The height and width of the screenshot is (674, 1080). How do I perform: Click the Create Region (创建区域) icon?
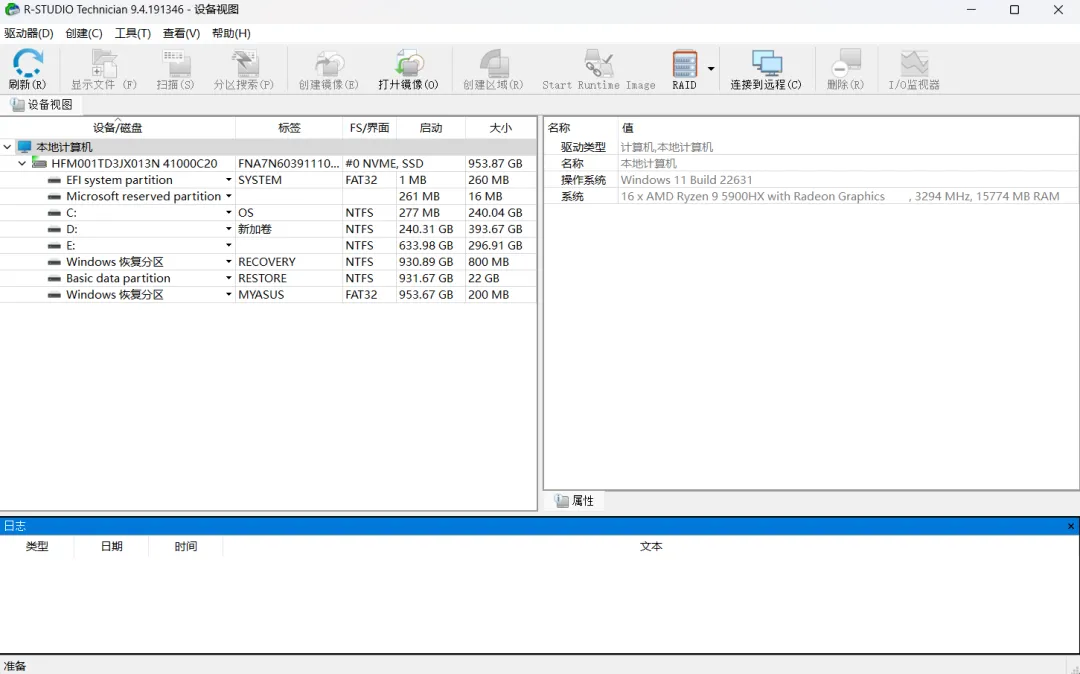493,63
